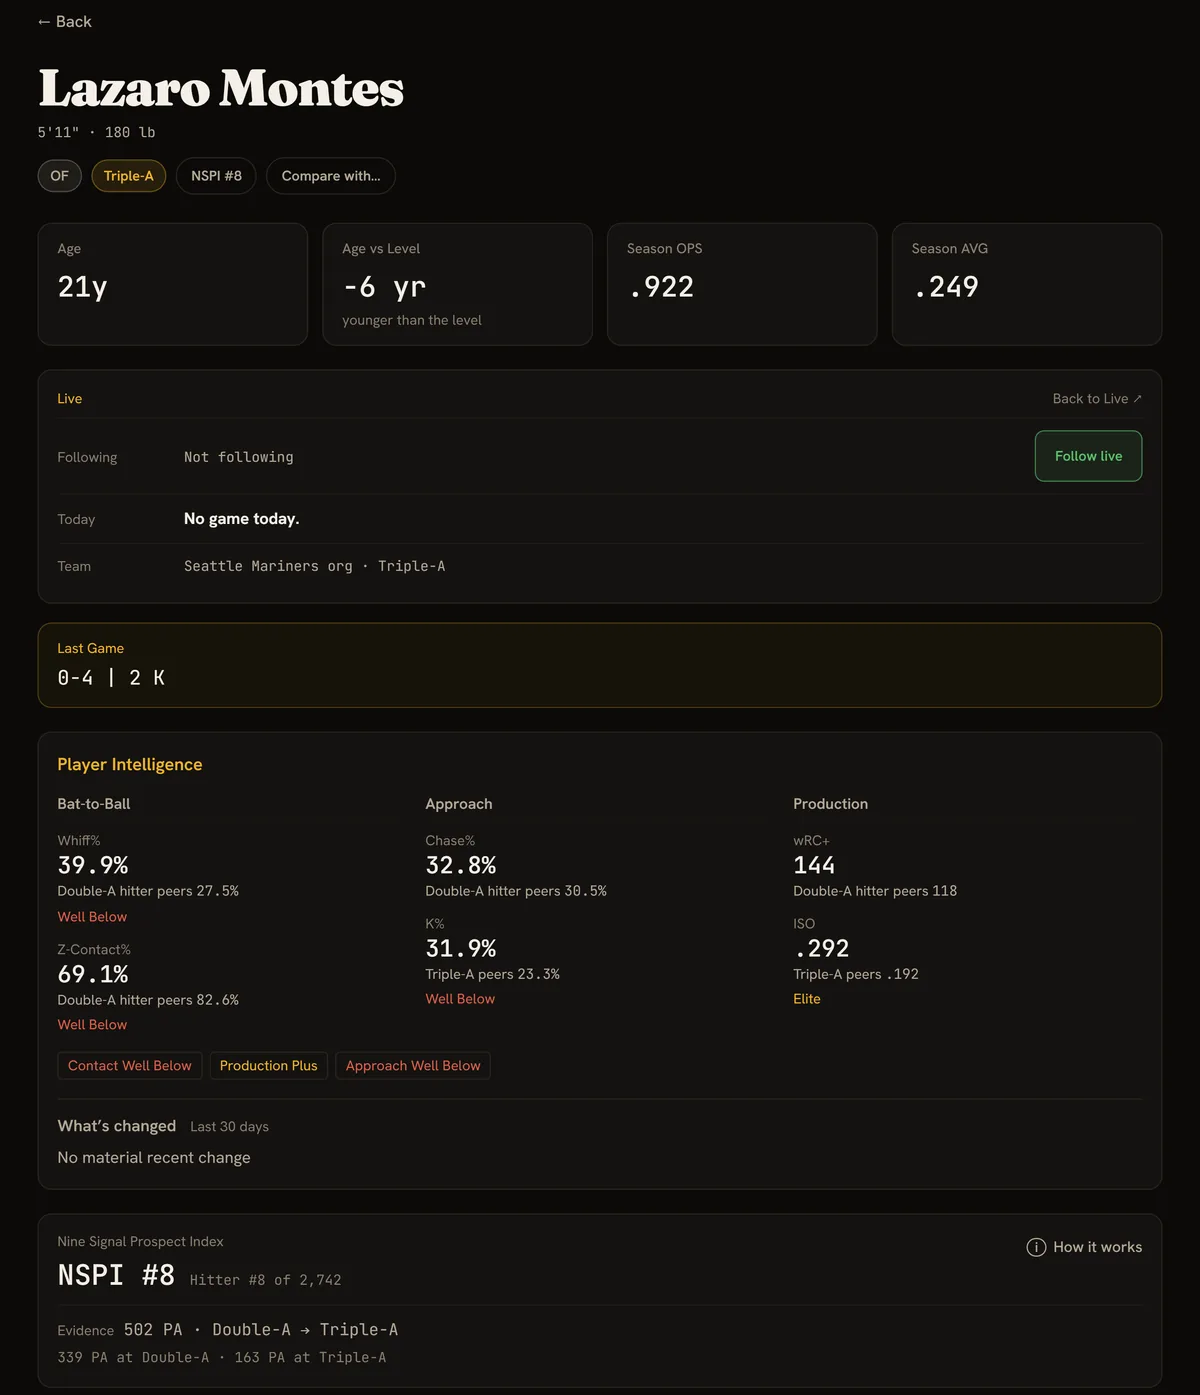Click the Lazaro Montes name heading
This screenshot has height=1395, width=1200.
click(221, 88)
